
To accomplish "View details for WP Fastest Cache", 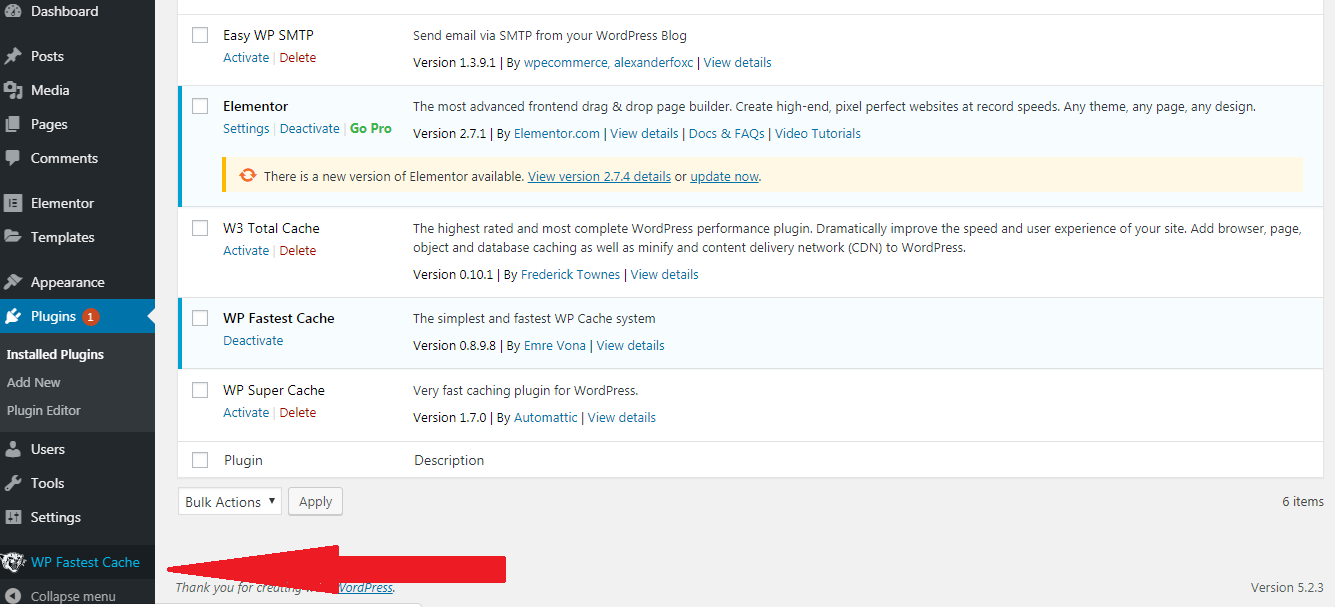I will [x=631, y=345].
